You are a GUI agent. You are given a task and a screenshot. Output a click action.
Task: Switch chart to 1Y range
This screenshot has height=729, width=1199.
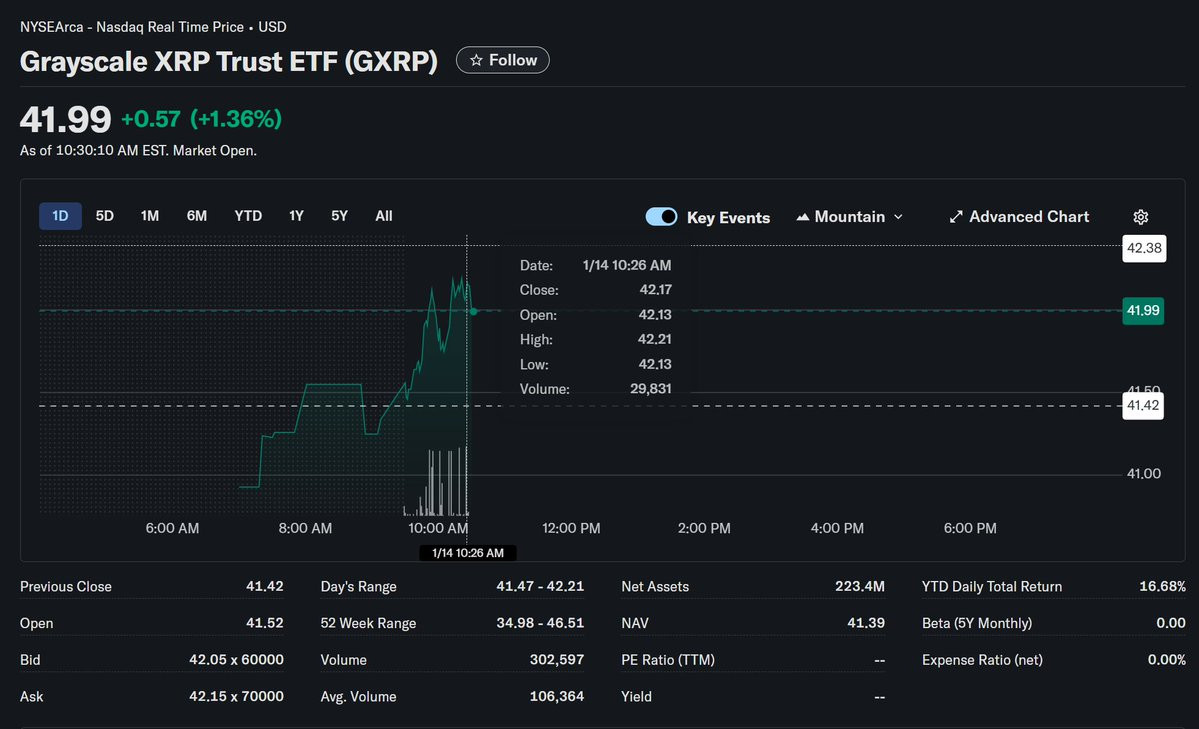tap(297, 216)
